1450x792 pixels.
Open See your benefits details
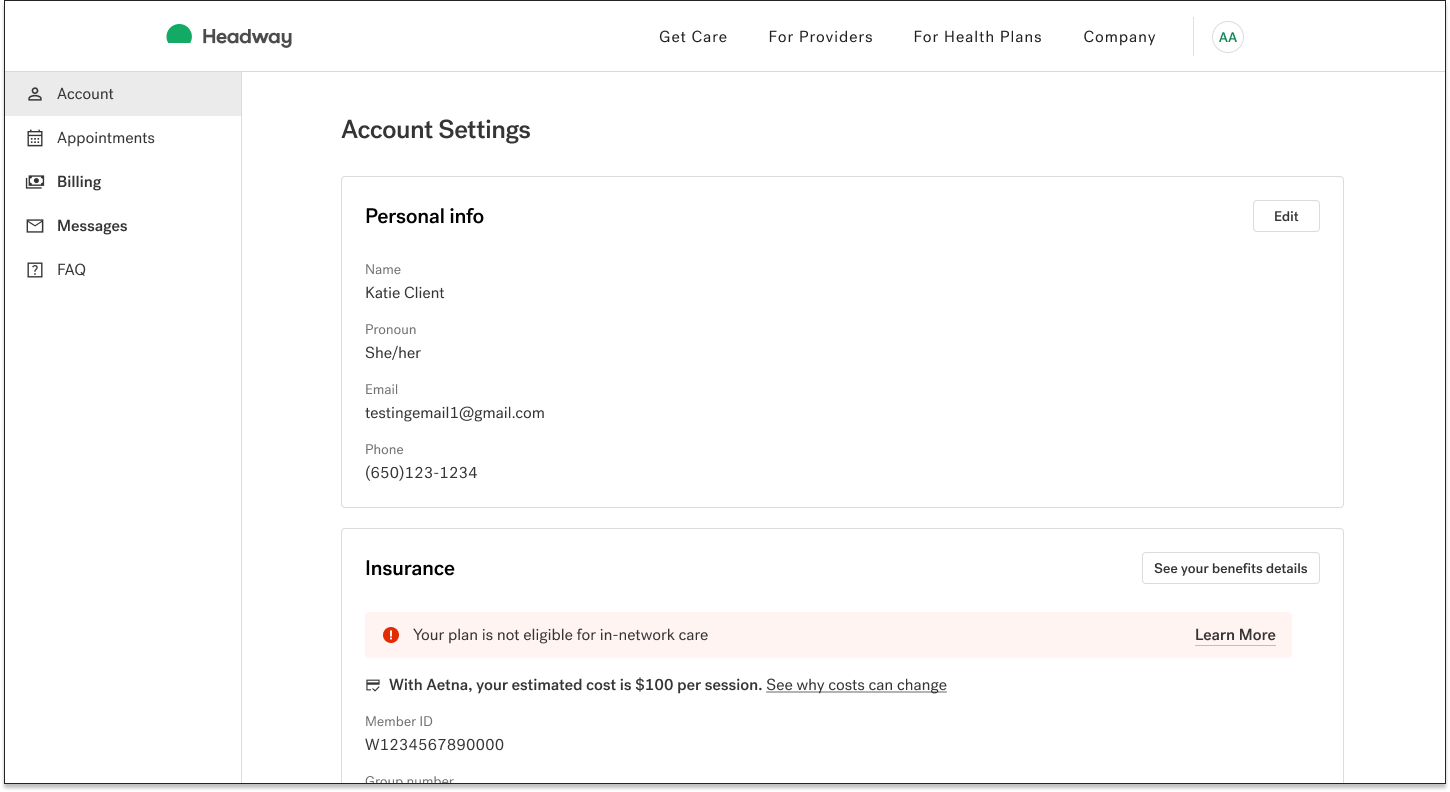point(1230,568)
